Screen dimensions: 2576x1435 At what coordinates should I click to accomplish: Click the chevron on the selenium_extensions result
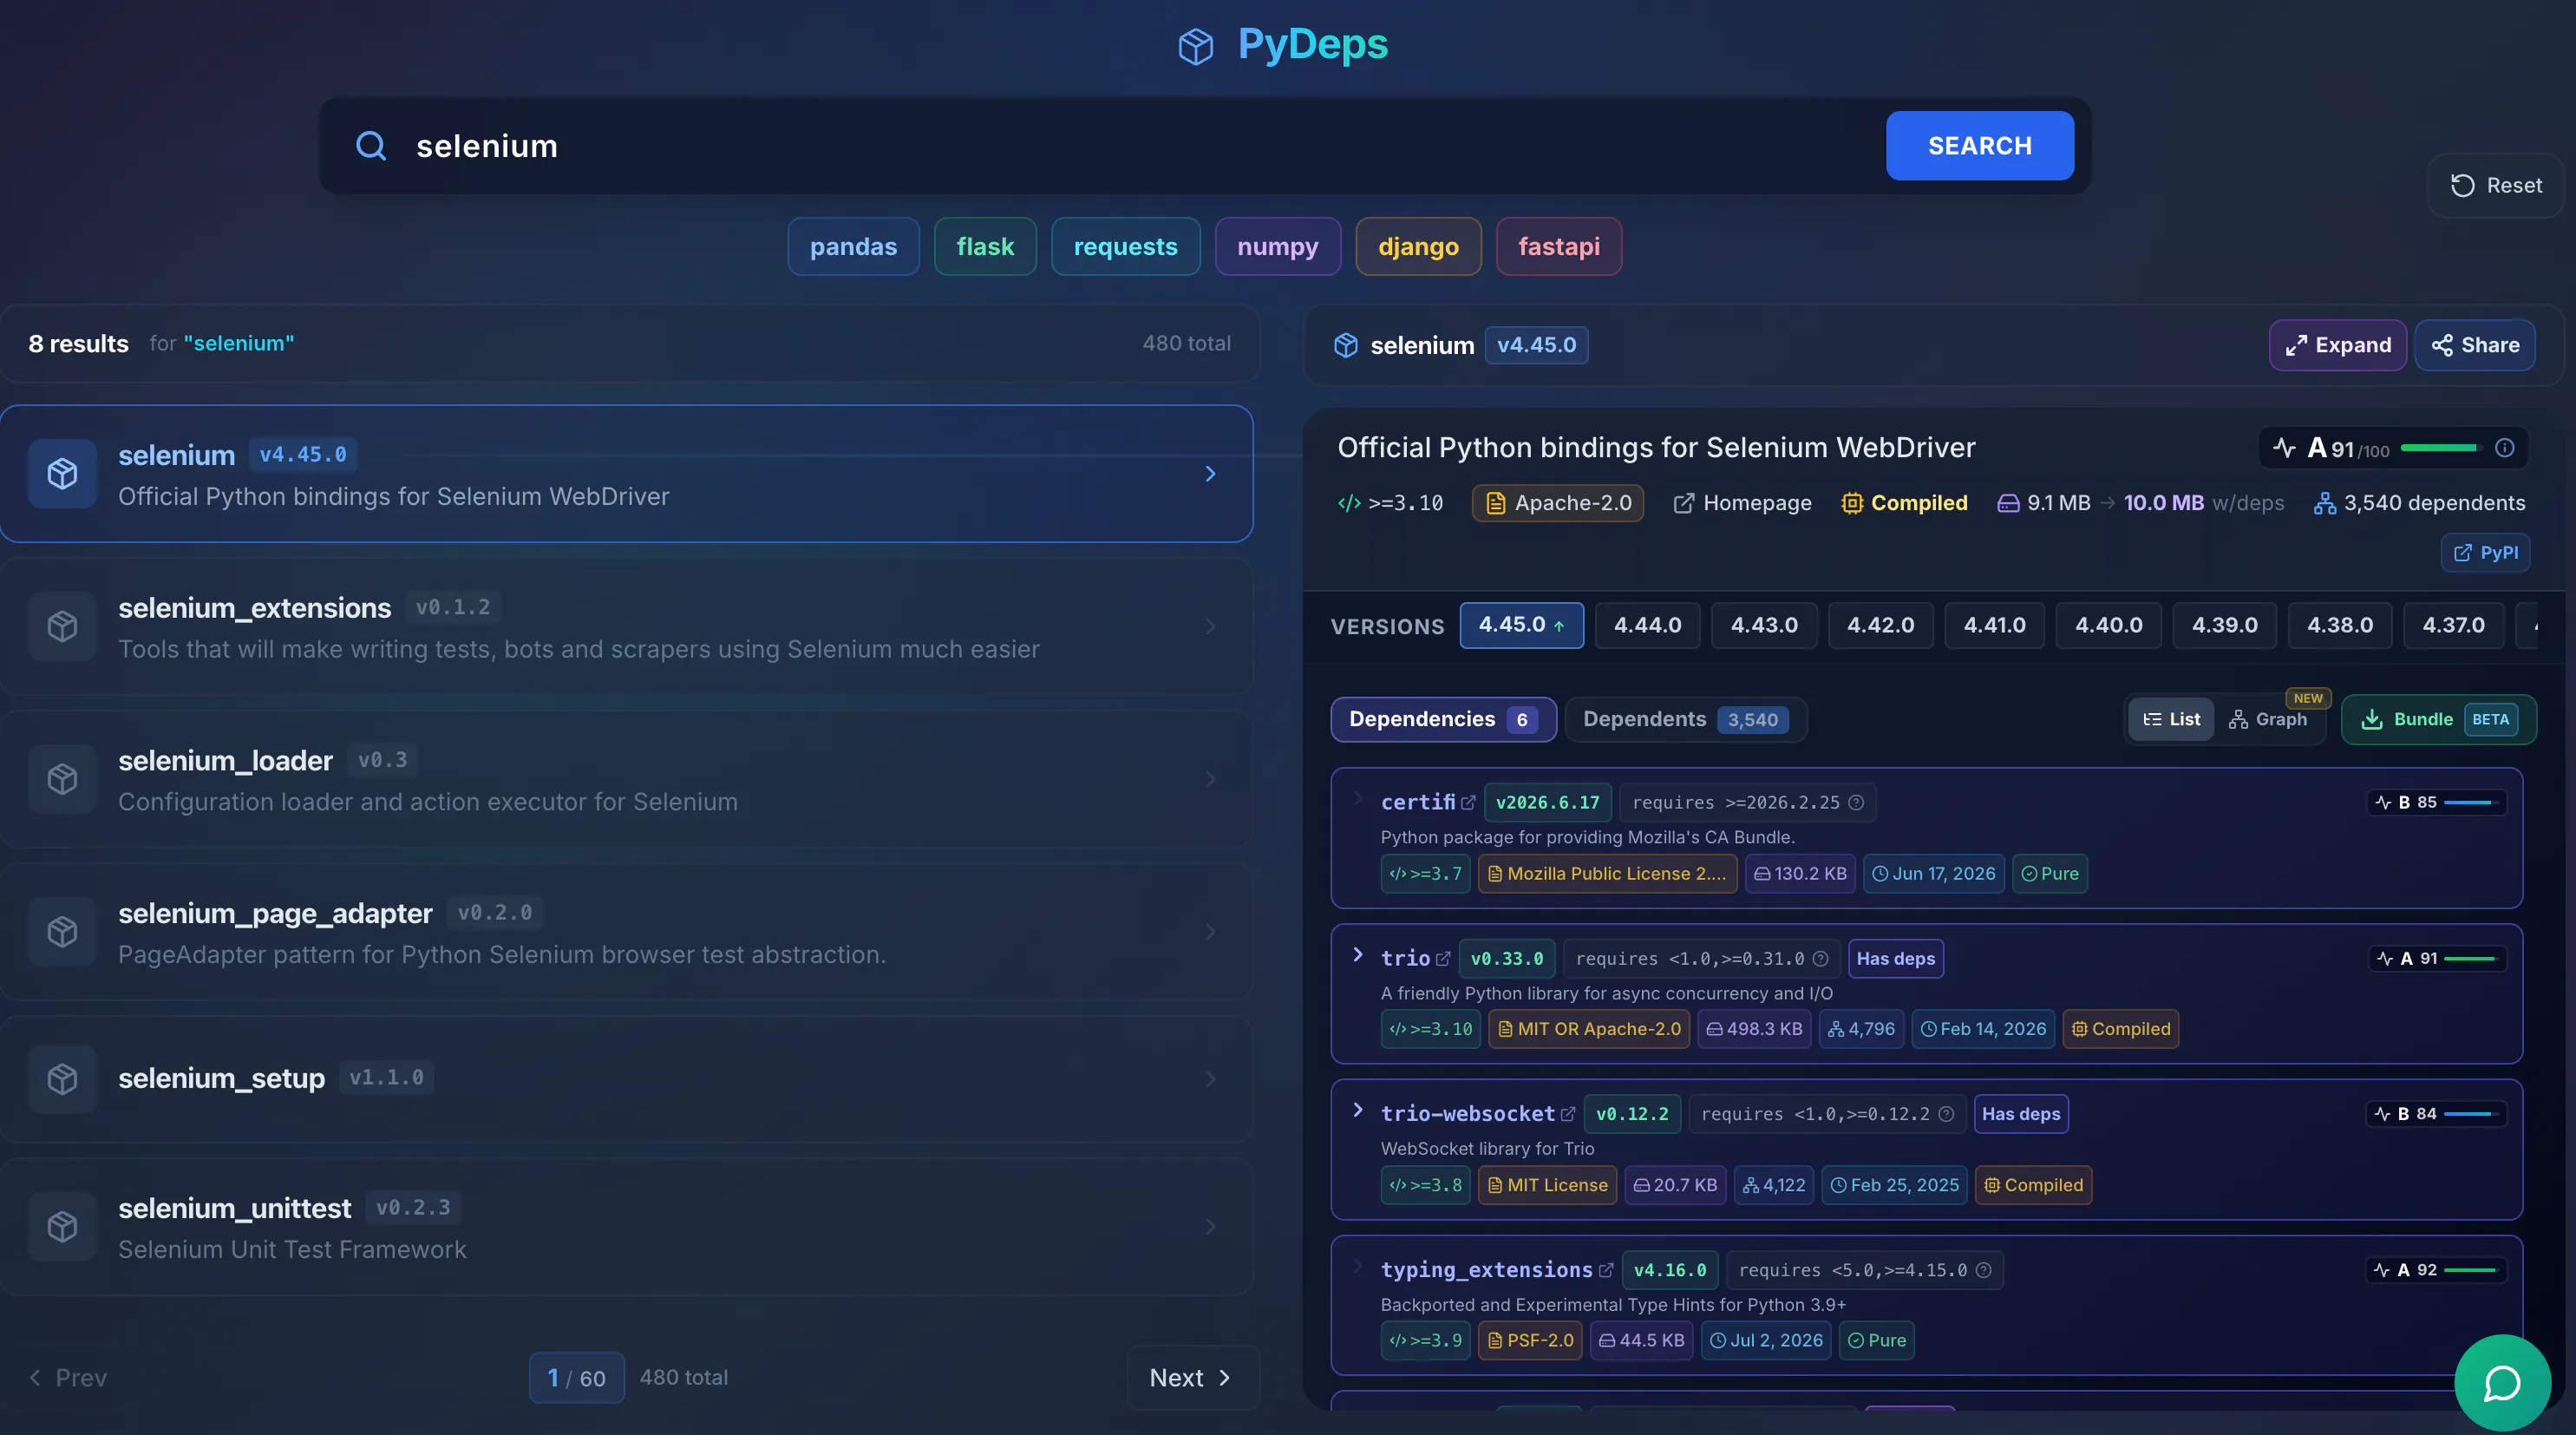point(1210,626)
